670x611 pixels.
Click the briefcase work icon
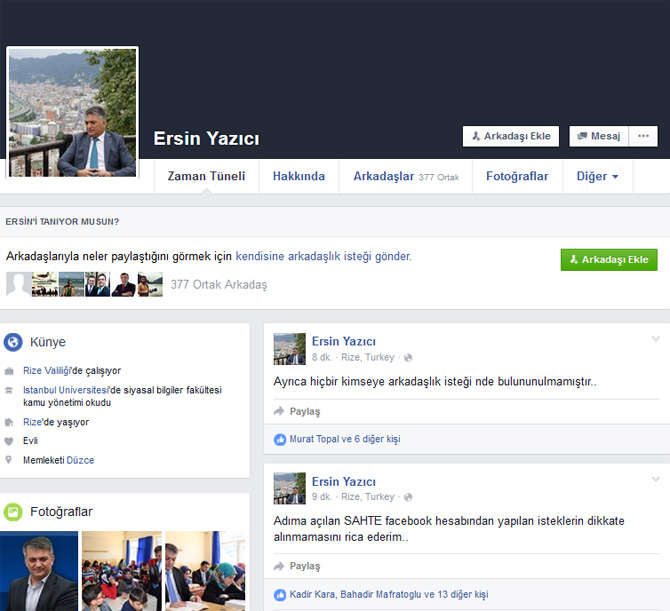tap(9, 371)
